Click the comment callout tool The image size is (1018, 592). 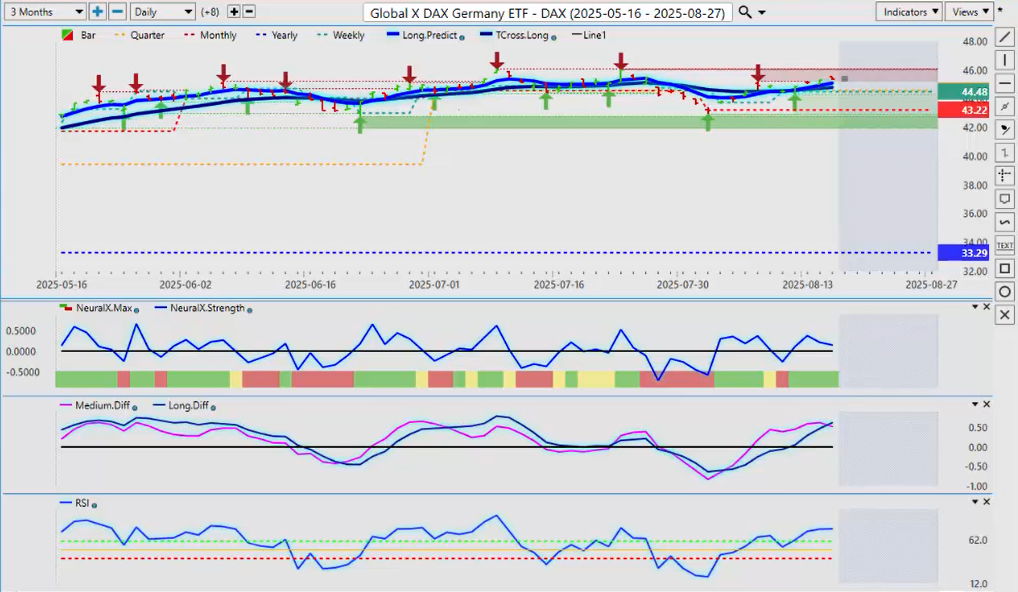pyautogui.click(x=1005, y=199)
